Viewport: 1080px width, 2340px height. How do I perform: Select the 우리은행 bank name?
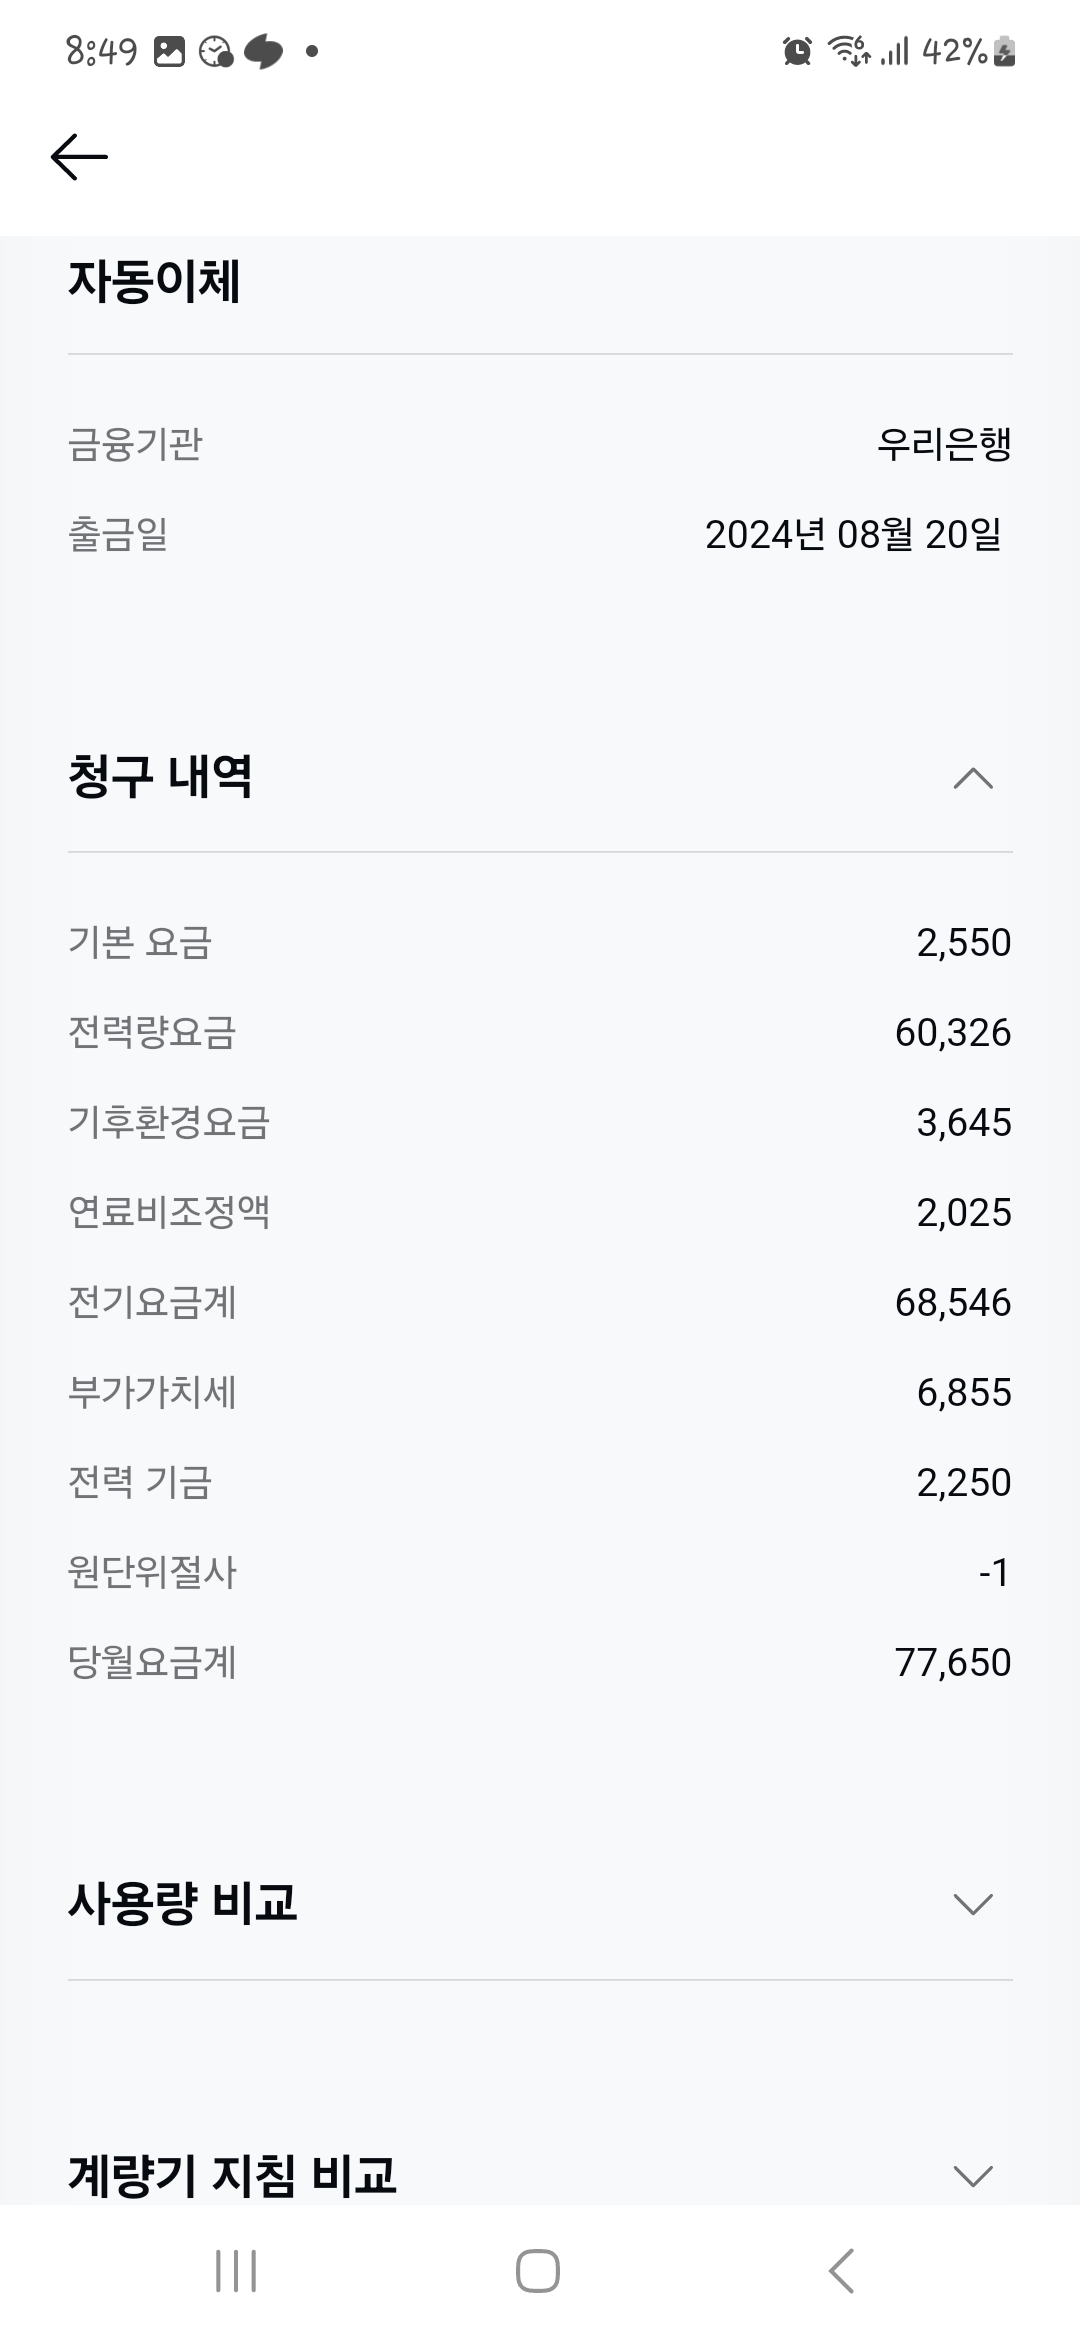click(944, 444)
